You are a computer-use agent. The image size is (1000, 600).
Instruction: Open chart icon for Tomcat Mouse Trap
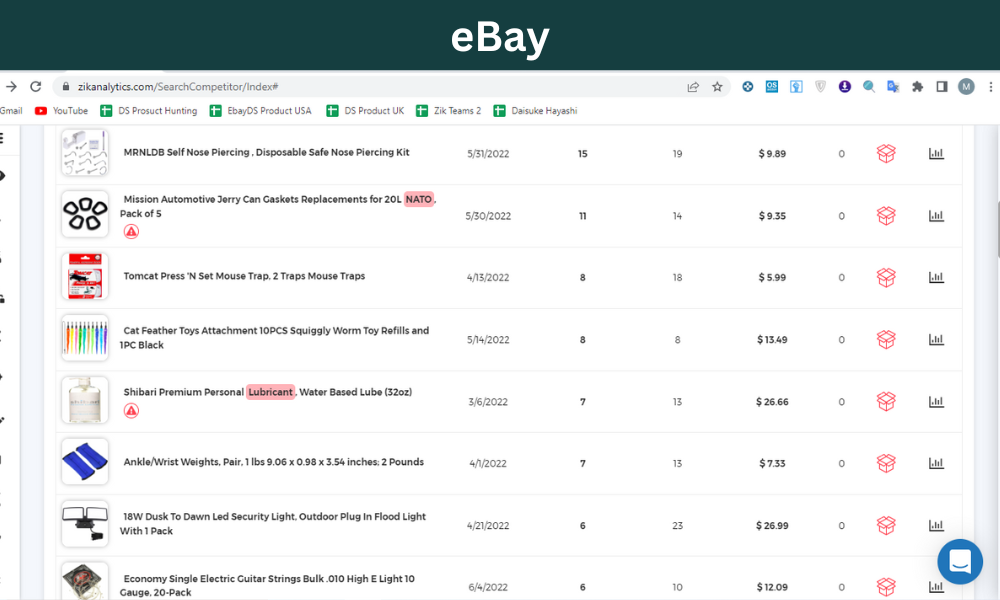[x=936, y=277]
